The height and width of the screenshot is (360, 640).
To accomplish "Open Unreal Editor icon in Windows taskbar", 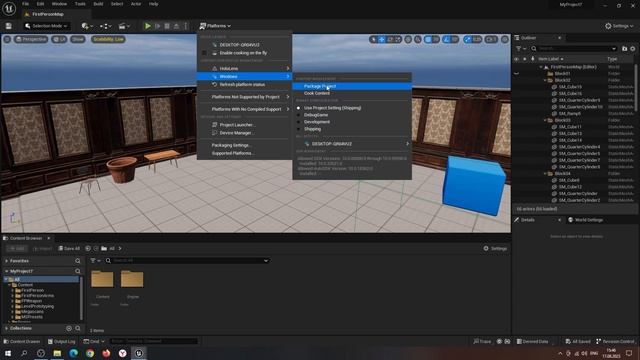I will click(x=139, y=353).
